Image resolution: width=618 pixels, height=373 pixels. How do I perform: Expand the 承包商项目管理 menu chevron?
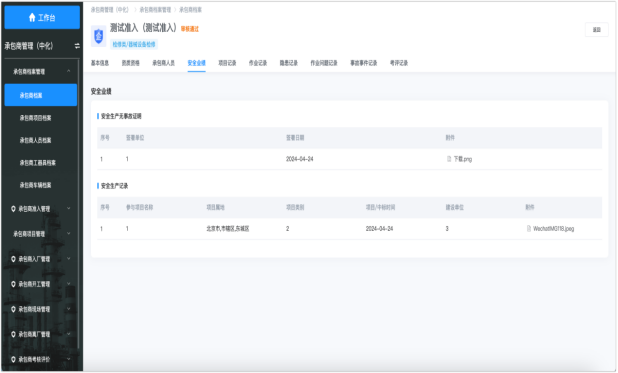coord(69,233)
